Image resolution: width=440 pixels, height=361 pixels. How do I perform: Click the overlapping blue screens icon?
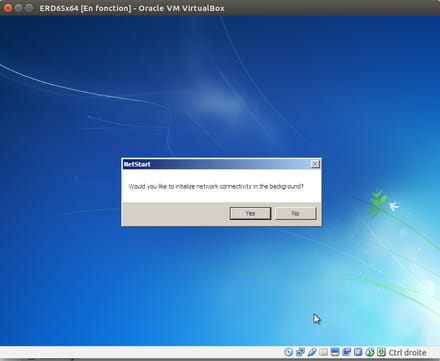click(347, 352)
